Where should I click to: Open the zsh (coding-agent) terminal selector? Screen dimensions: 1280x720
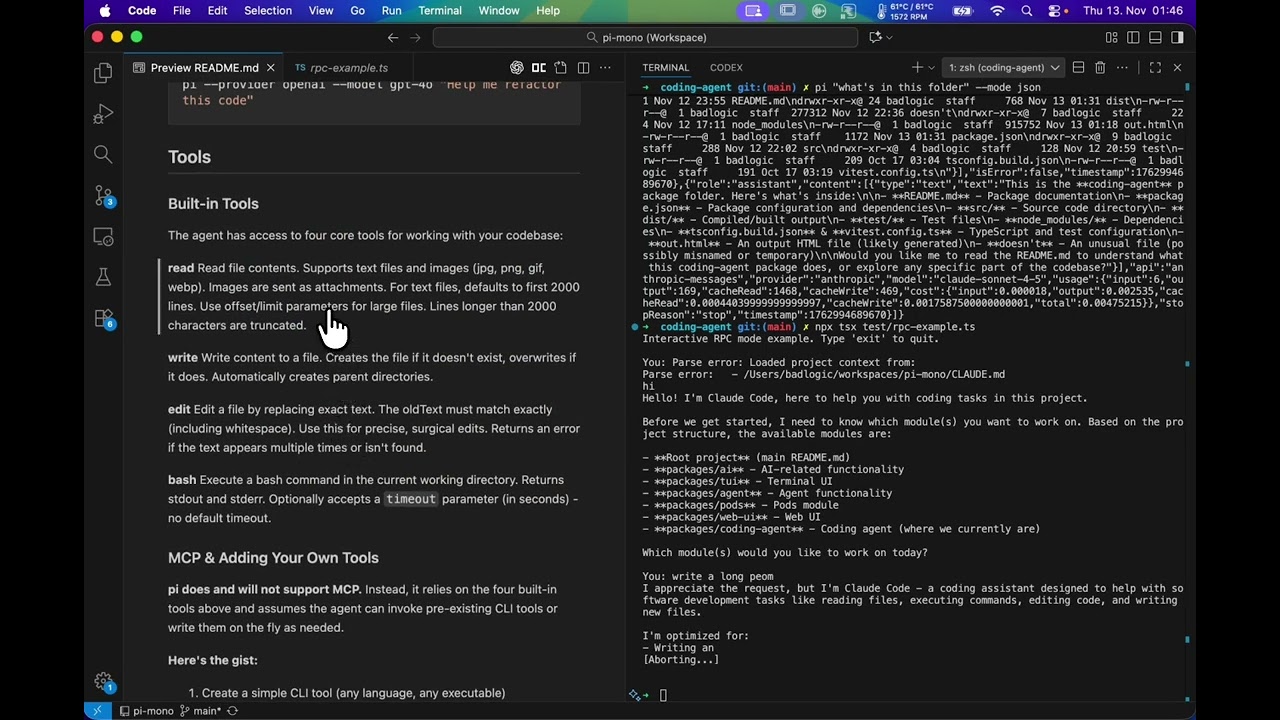[x=1003, y=68]
